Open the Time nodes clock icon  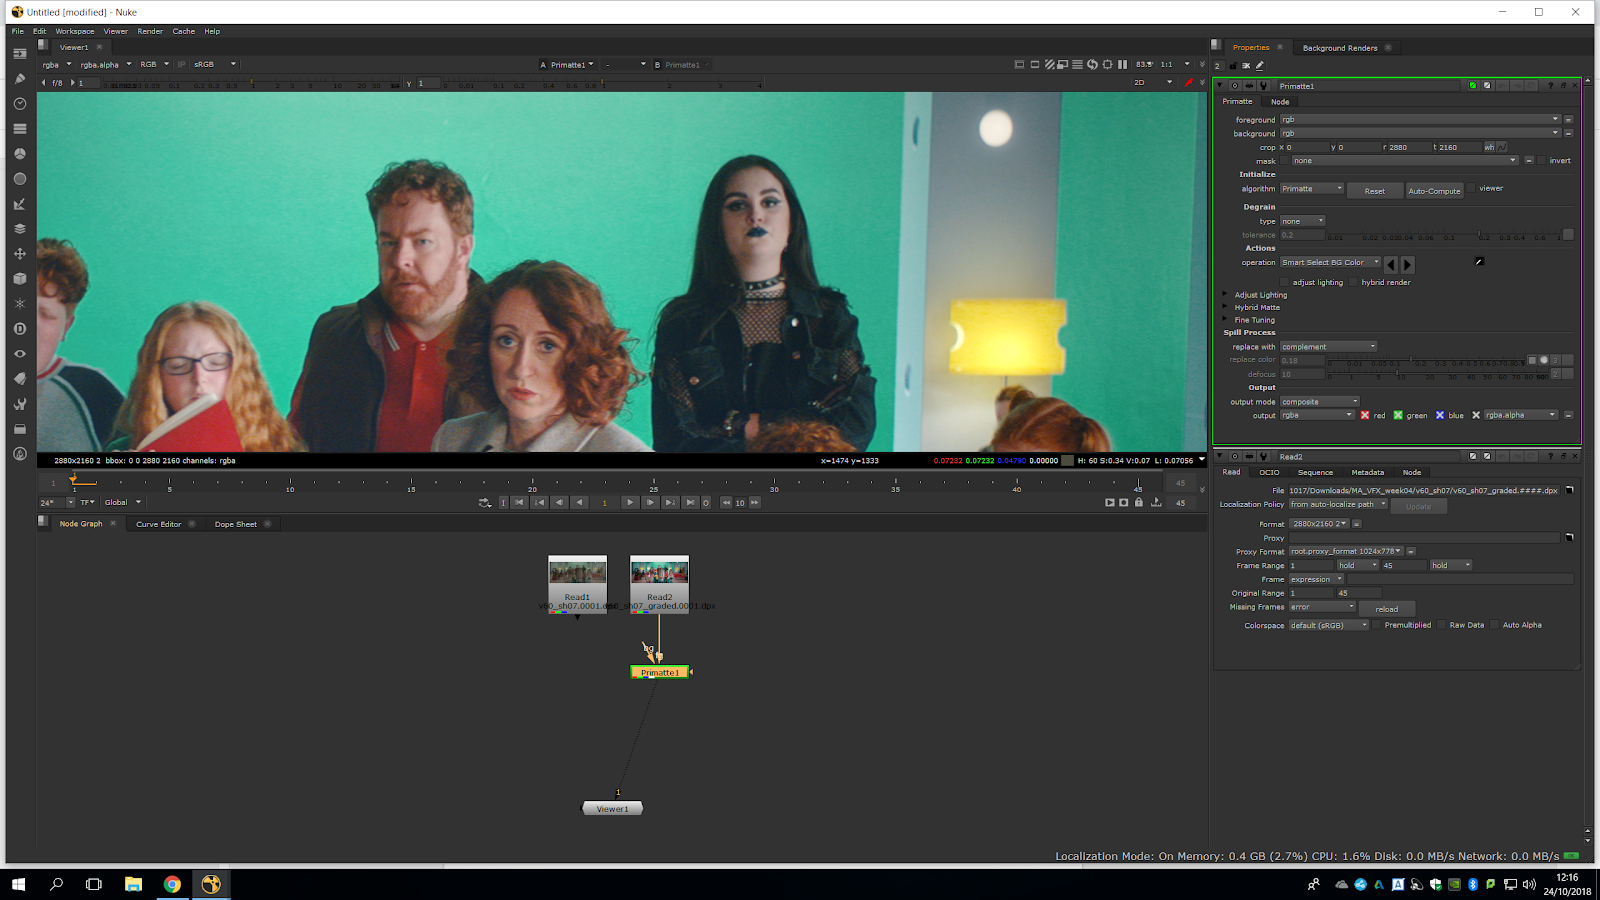[x=19, y=104]
